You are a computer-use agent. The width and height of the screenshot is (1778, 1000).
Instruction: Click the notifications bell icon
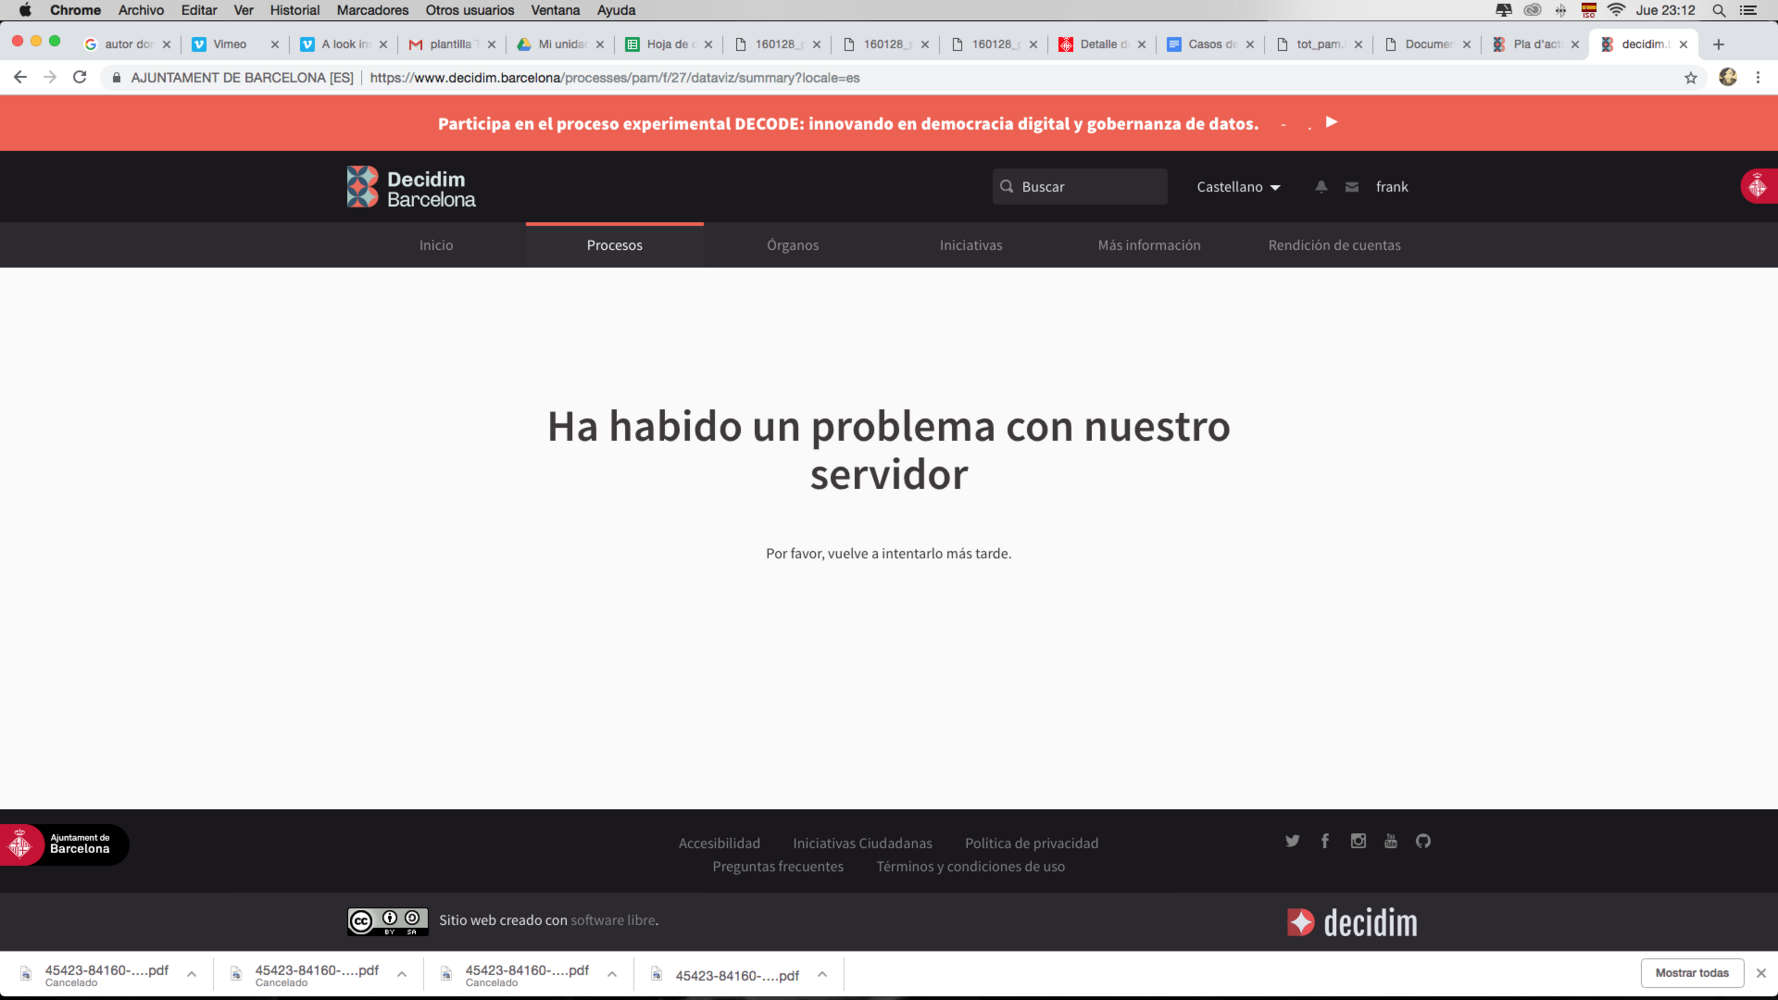(x=1321, y=187)
